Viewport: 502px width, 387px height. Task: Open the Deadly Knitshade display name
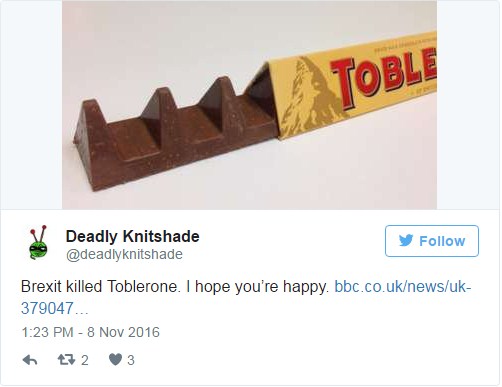click(x=132, y=236)
